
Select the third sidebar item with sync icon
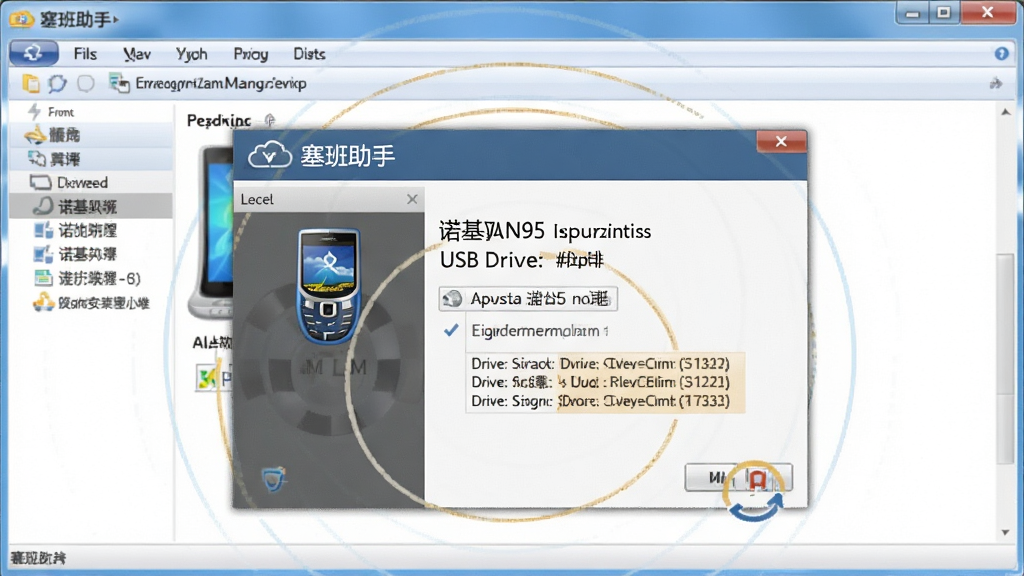coord(91,159)
